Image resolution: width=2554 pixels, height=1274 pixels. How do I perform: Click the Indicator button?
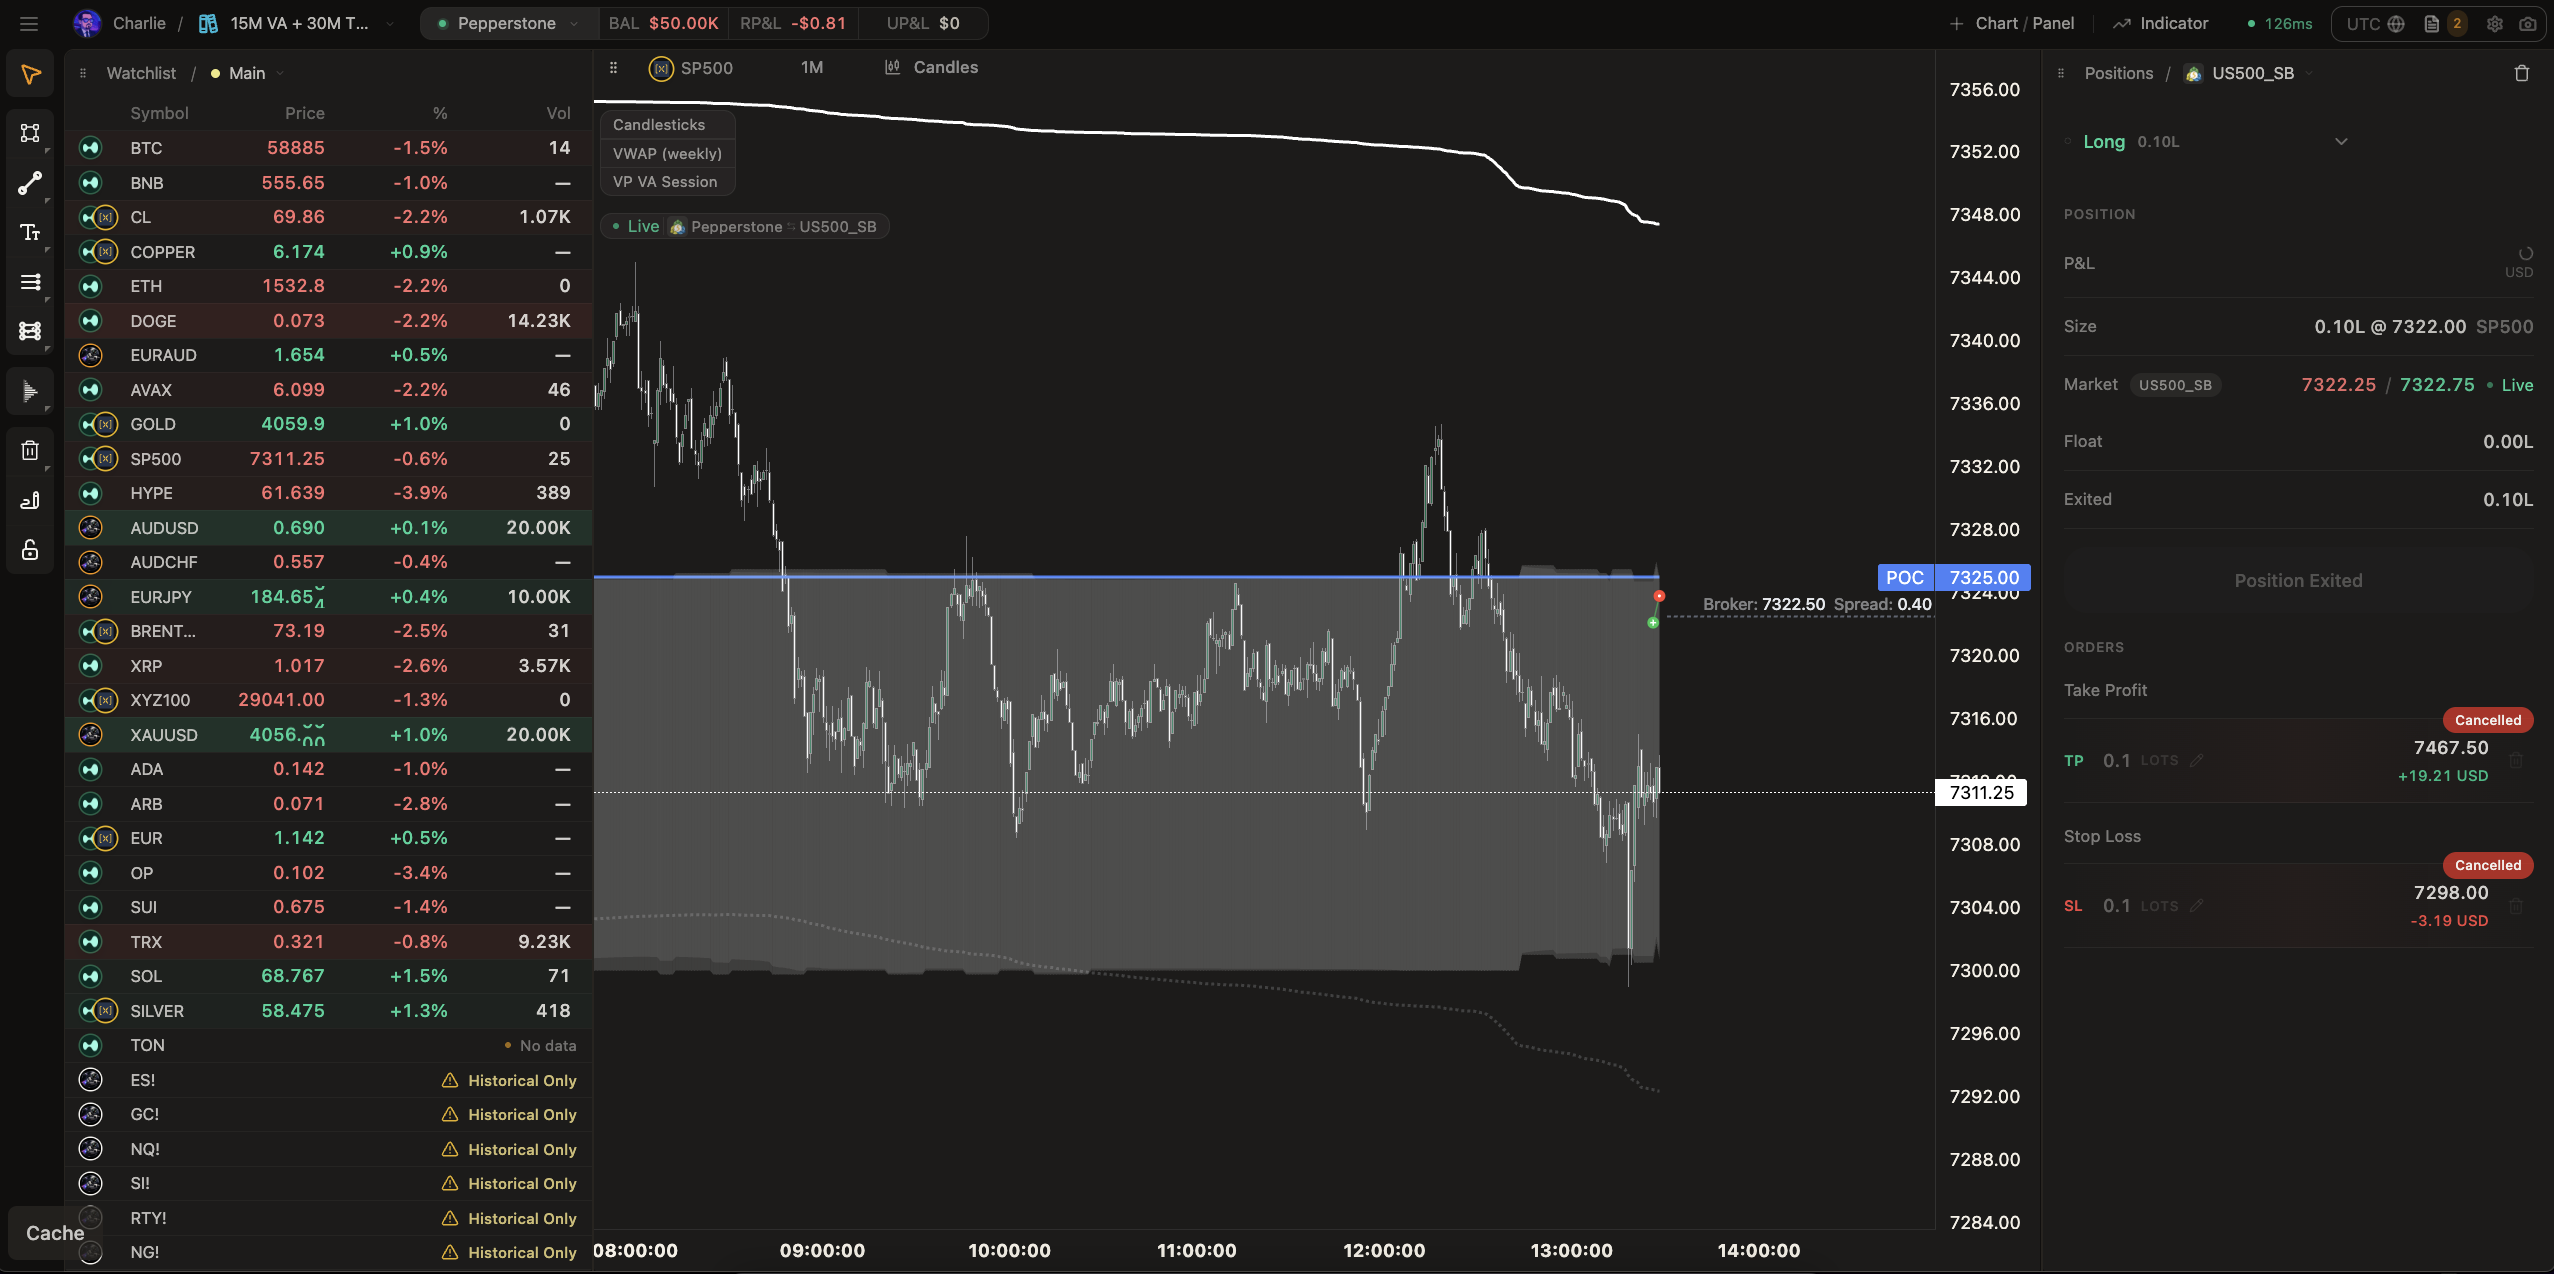click(x=2160, y=23)
